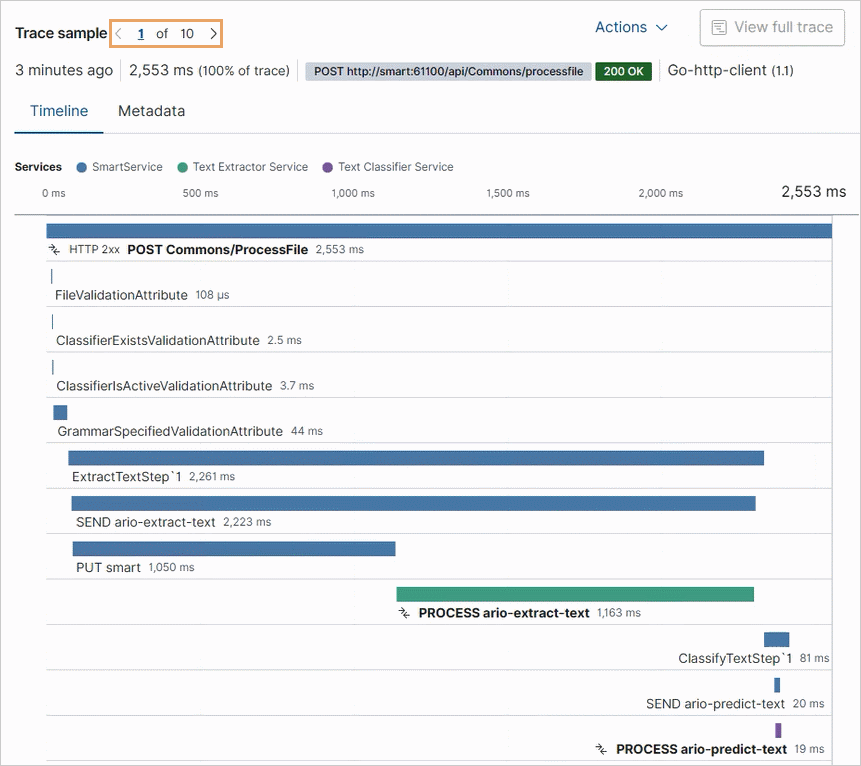Click the trace icon beside PROCESS ario-extract-text
This screenshot has height=766, width=861.
(405, 613)
